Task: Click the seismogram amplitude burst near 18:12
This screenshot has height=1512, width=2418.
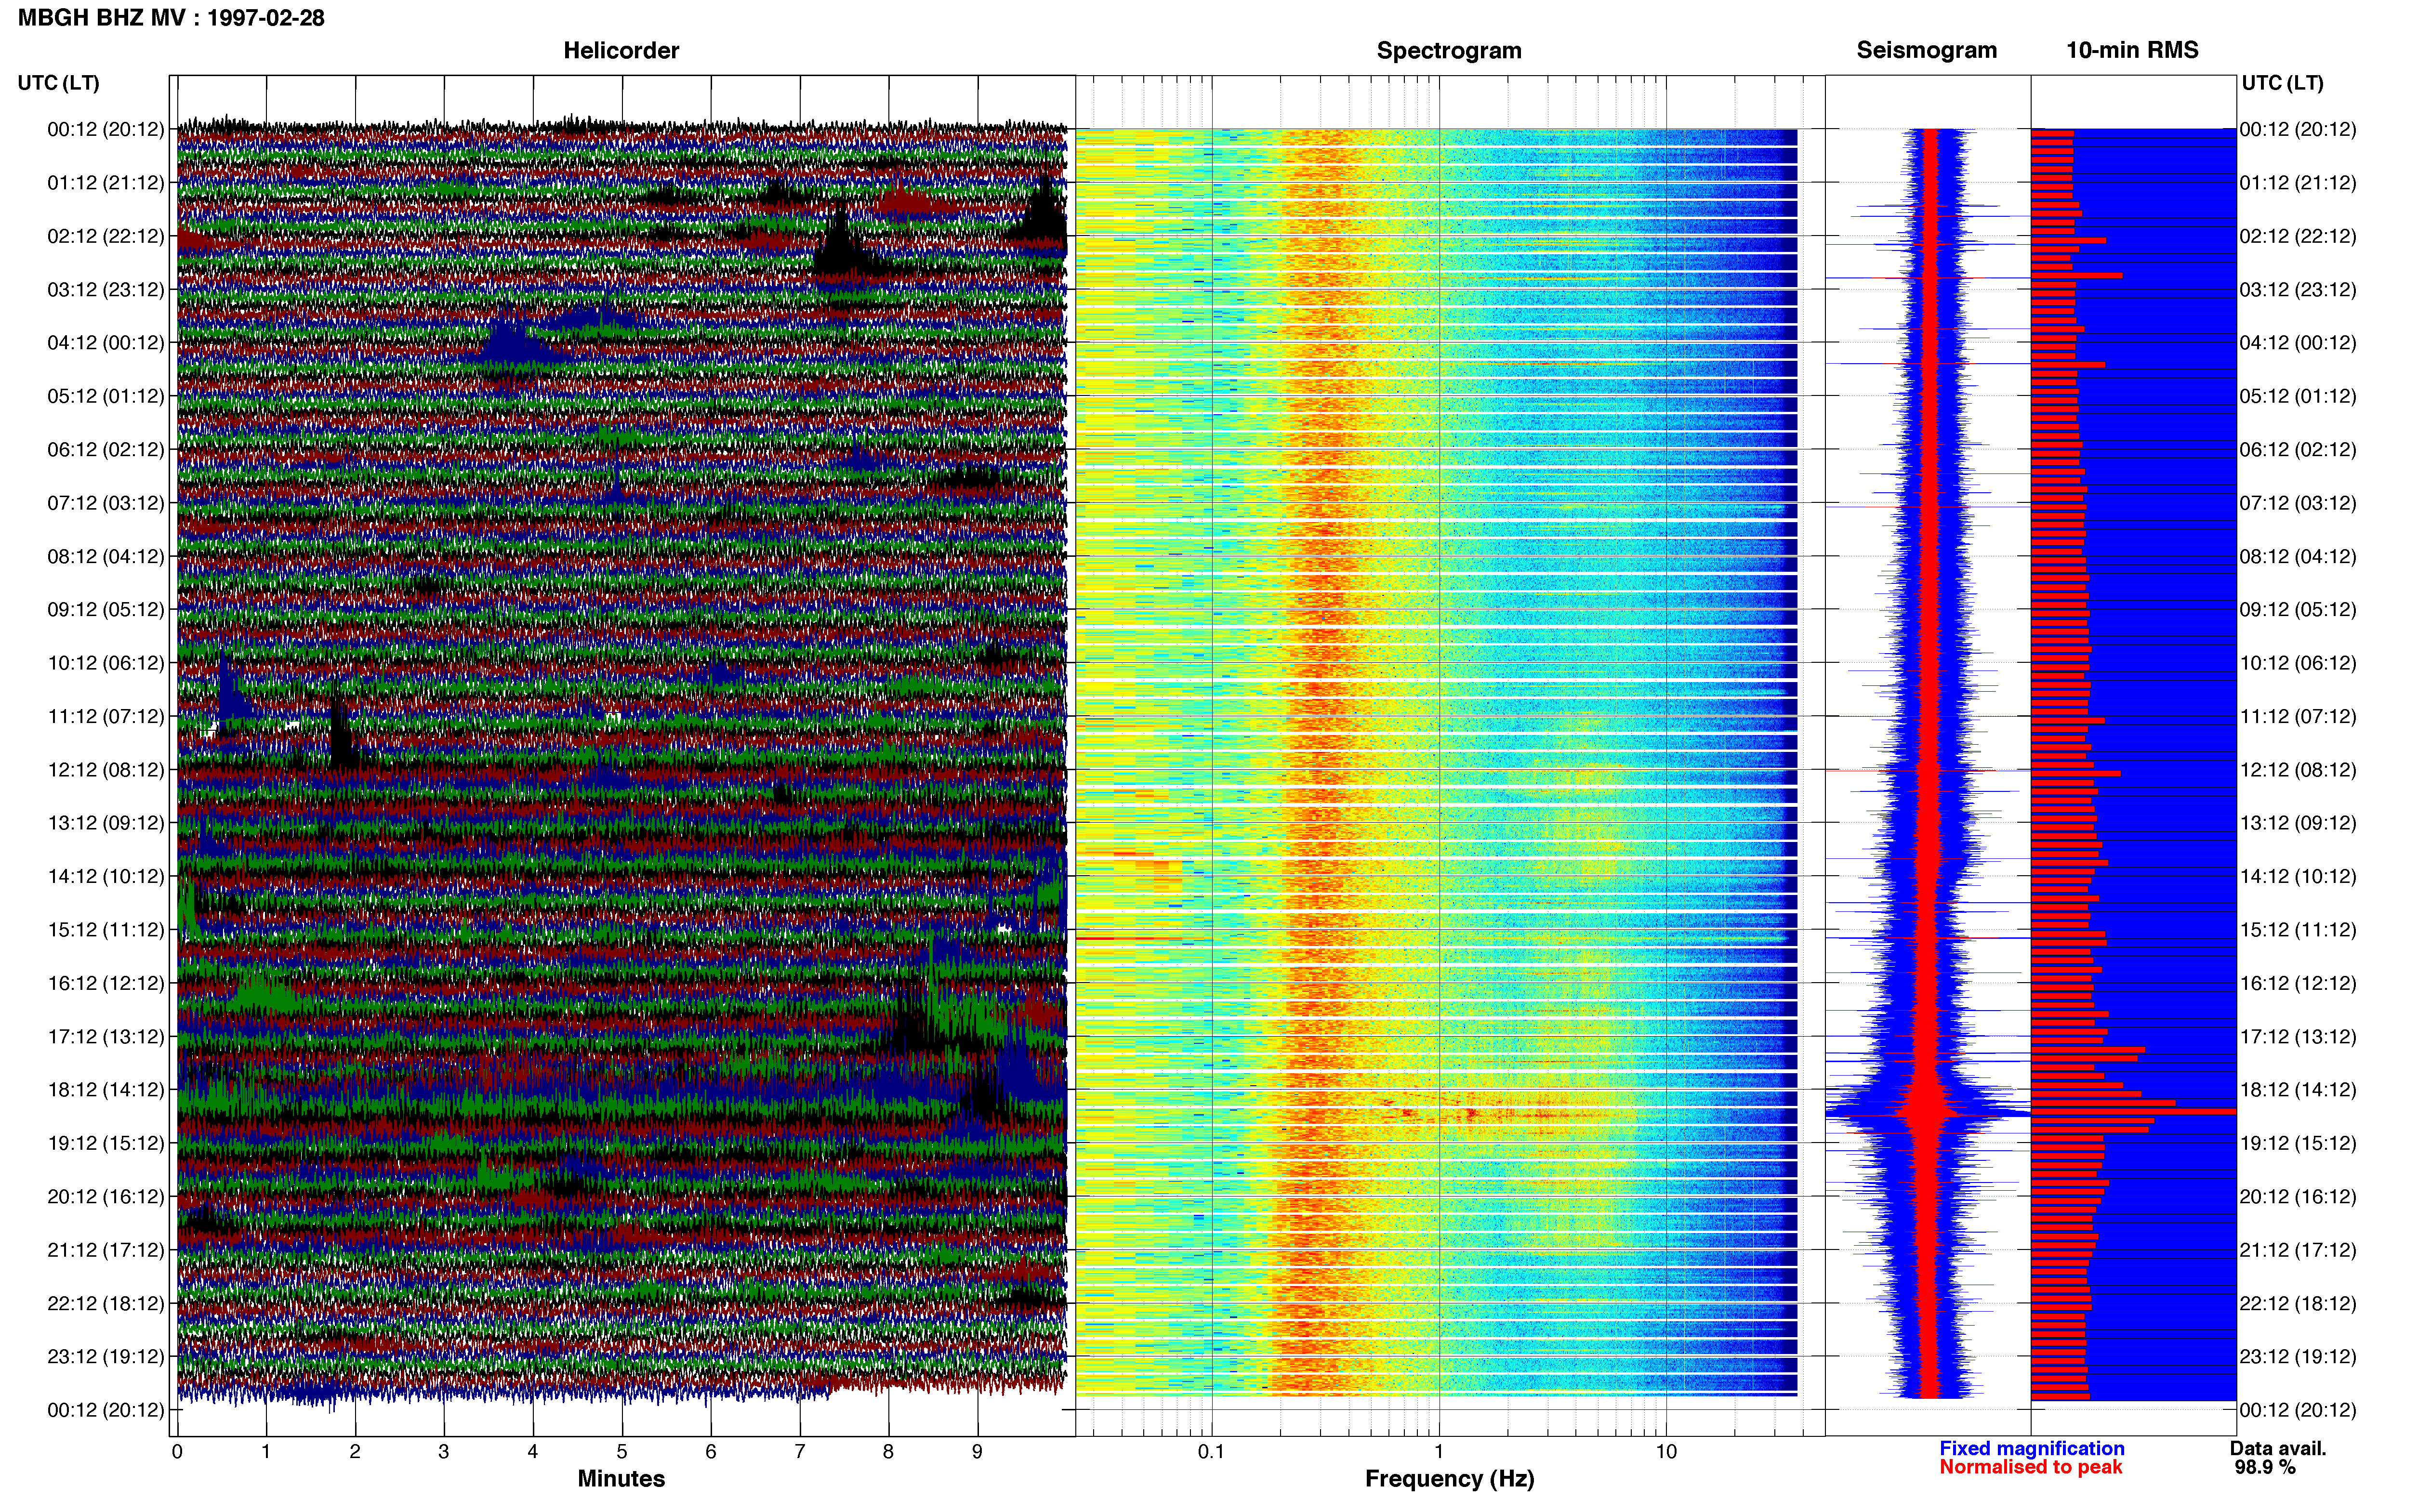Action: coord(1927,1110)
